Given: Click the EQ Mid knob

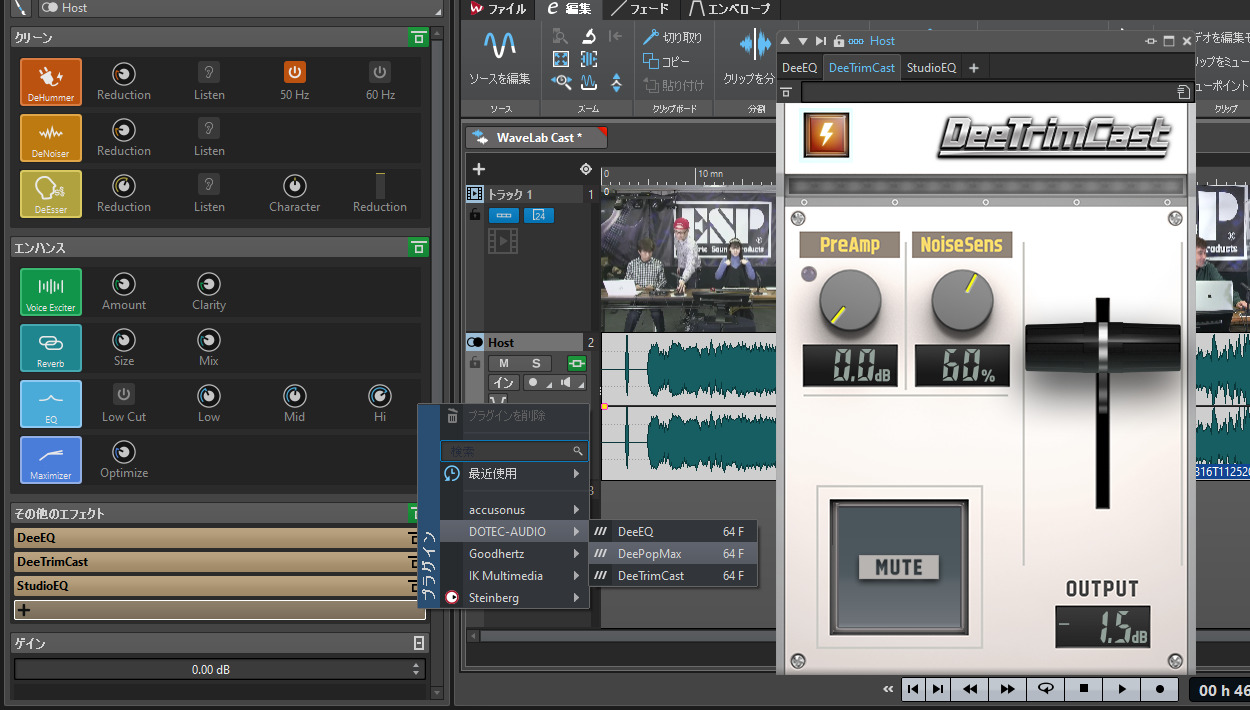Looking at the screenshot, I should pos(295,396).
